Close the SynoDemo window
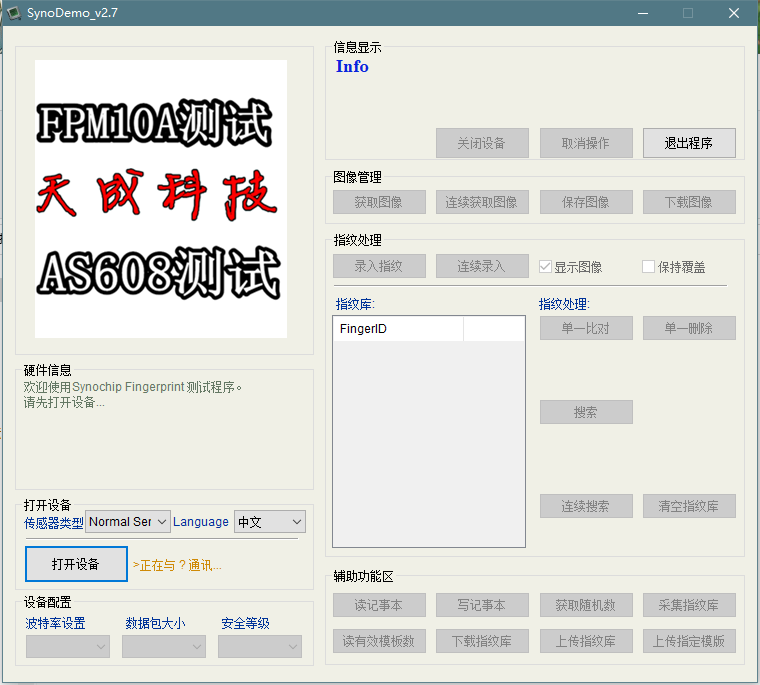 click(734, 13)
